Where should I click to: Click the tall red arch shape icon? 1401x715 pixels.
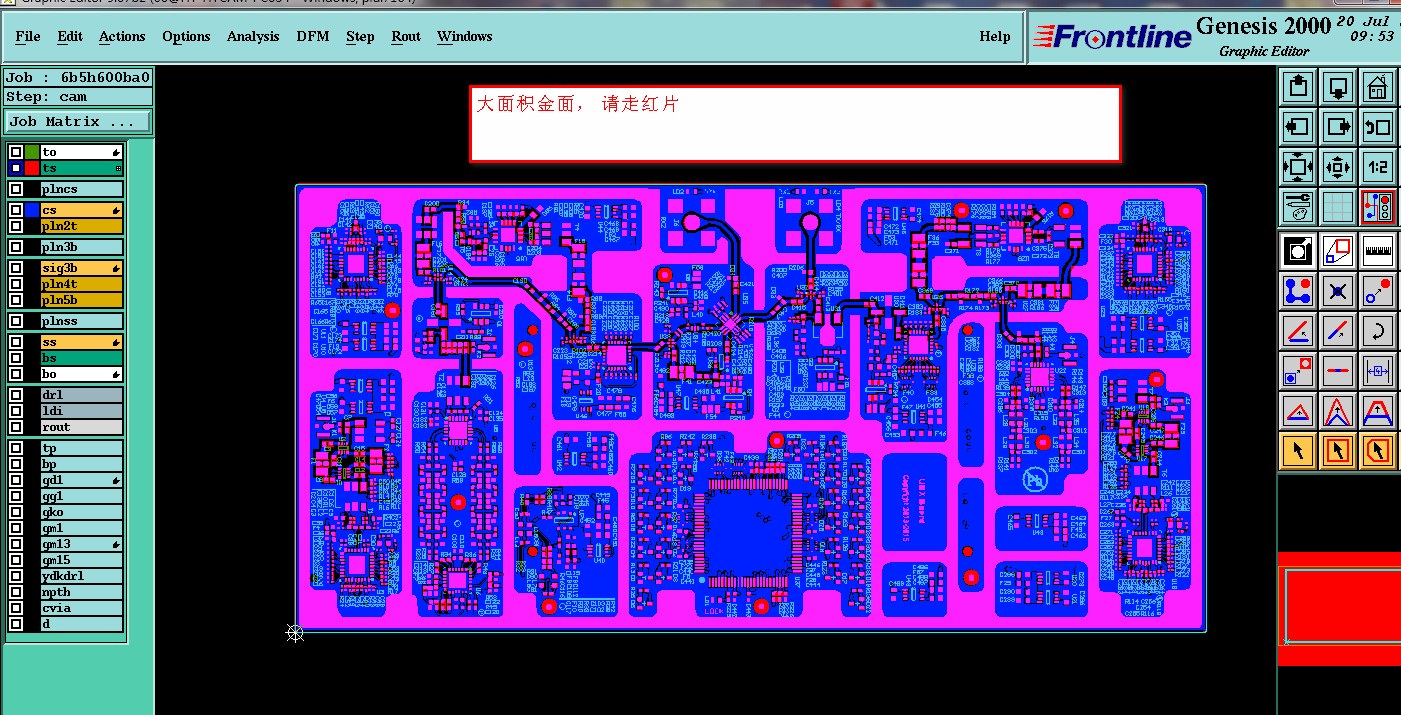1338,411
